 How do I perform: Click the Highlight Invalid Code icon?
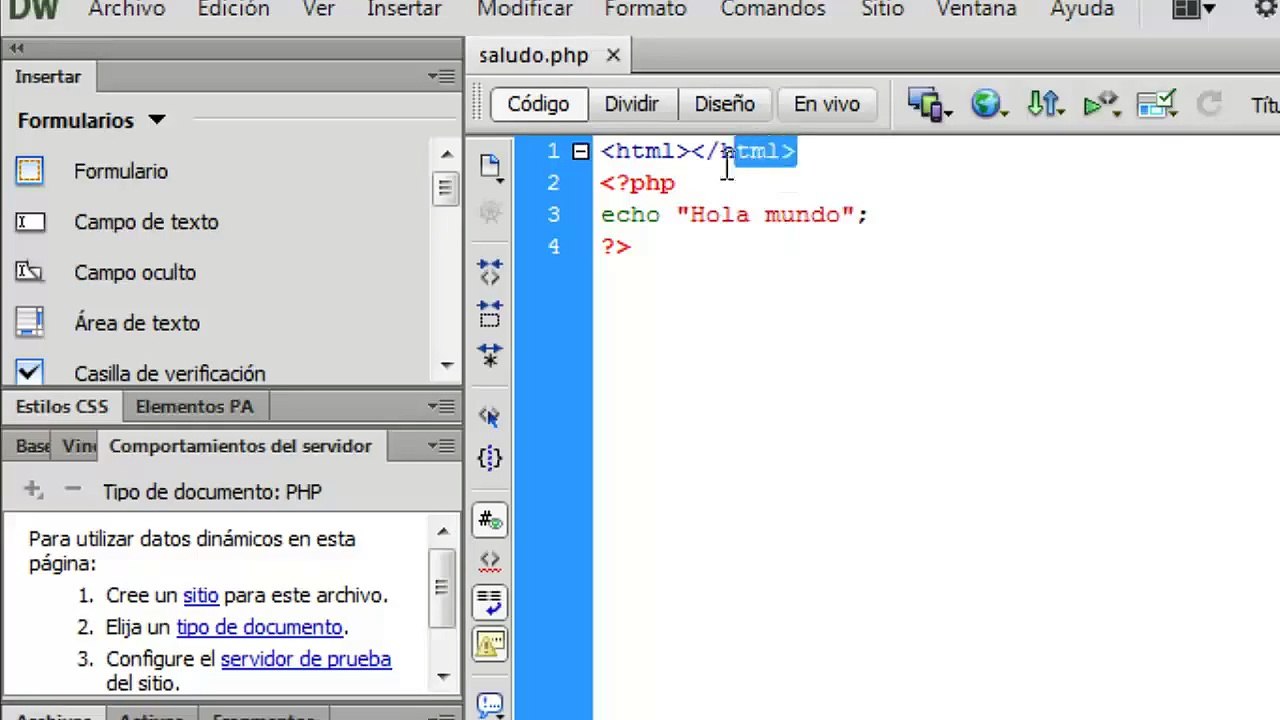489,563
